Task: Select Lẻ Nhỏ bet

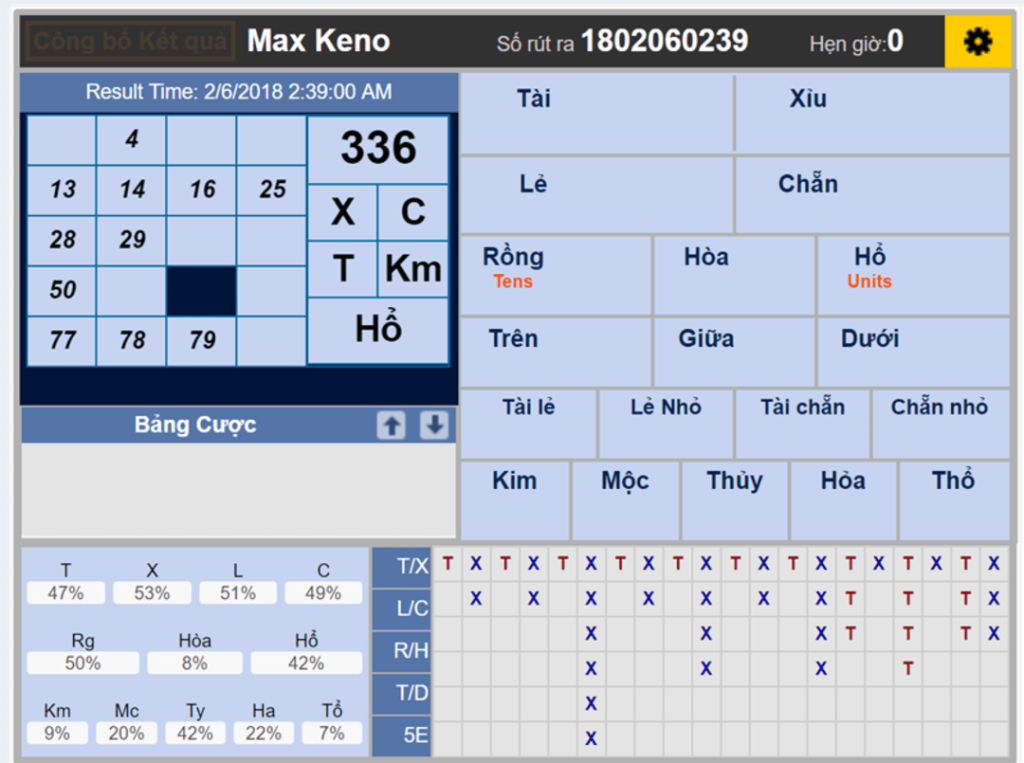Action: point(666,424)
